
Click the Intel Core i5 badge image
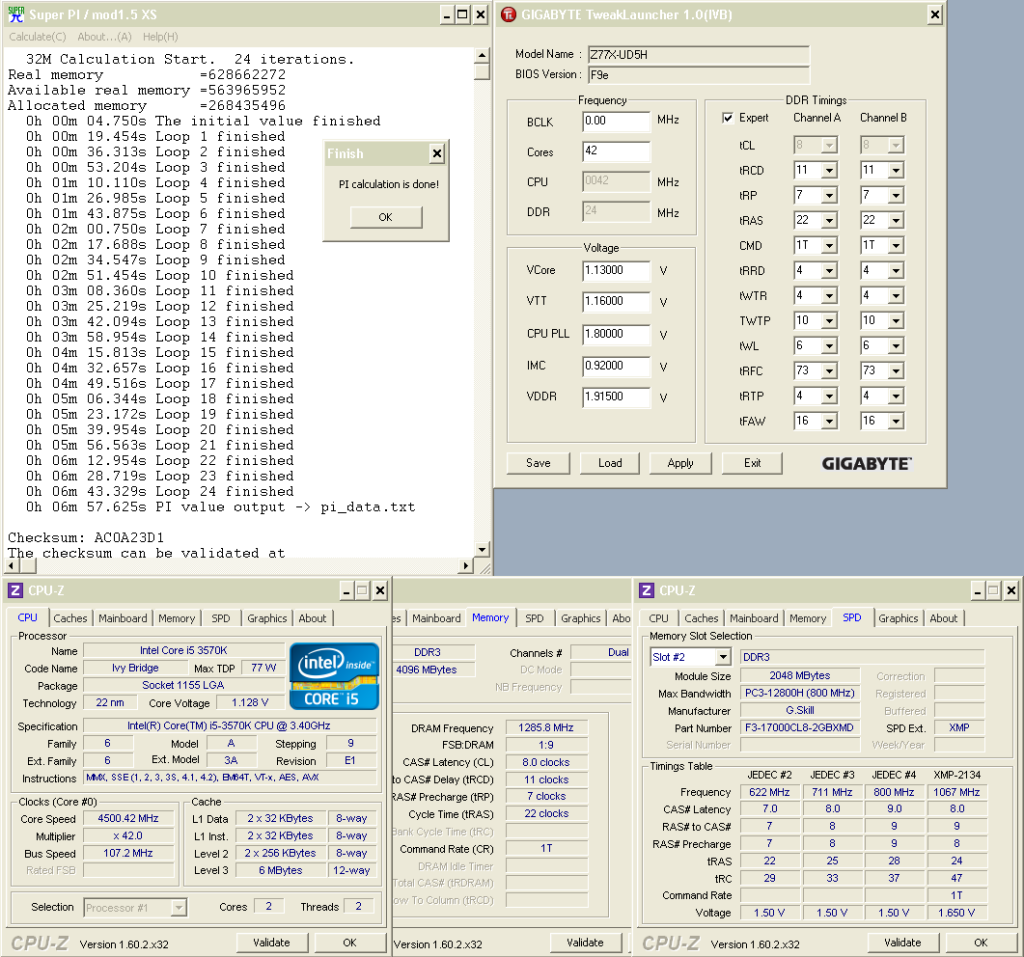coord(334,676)
